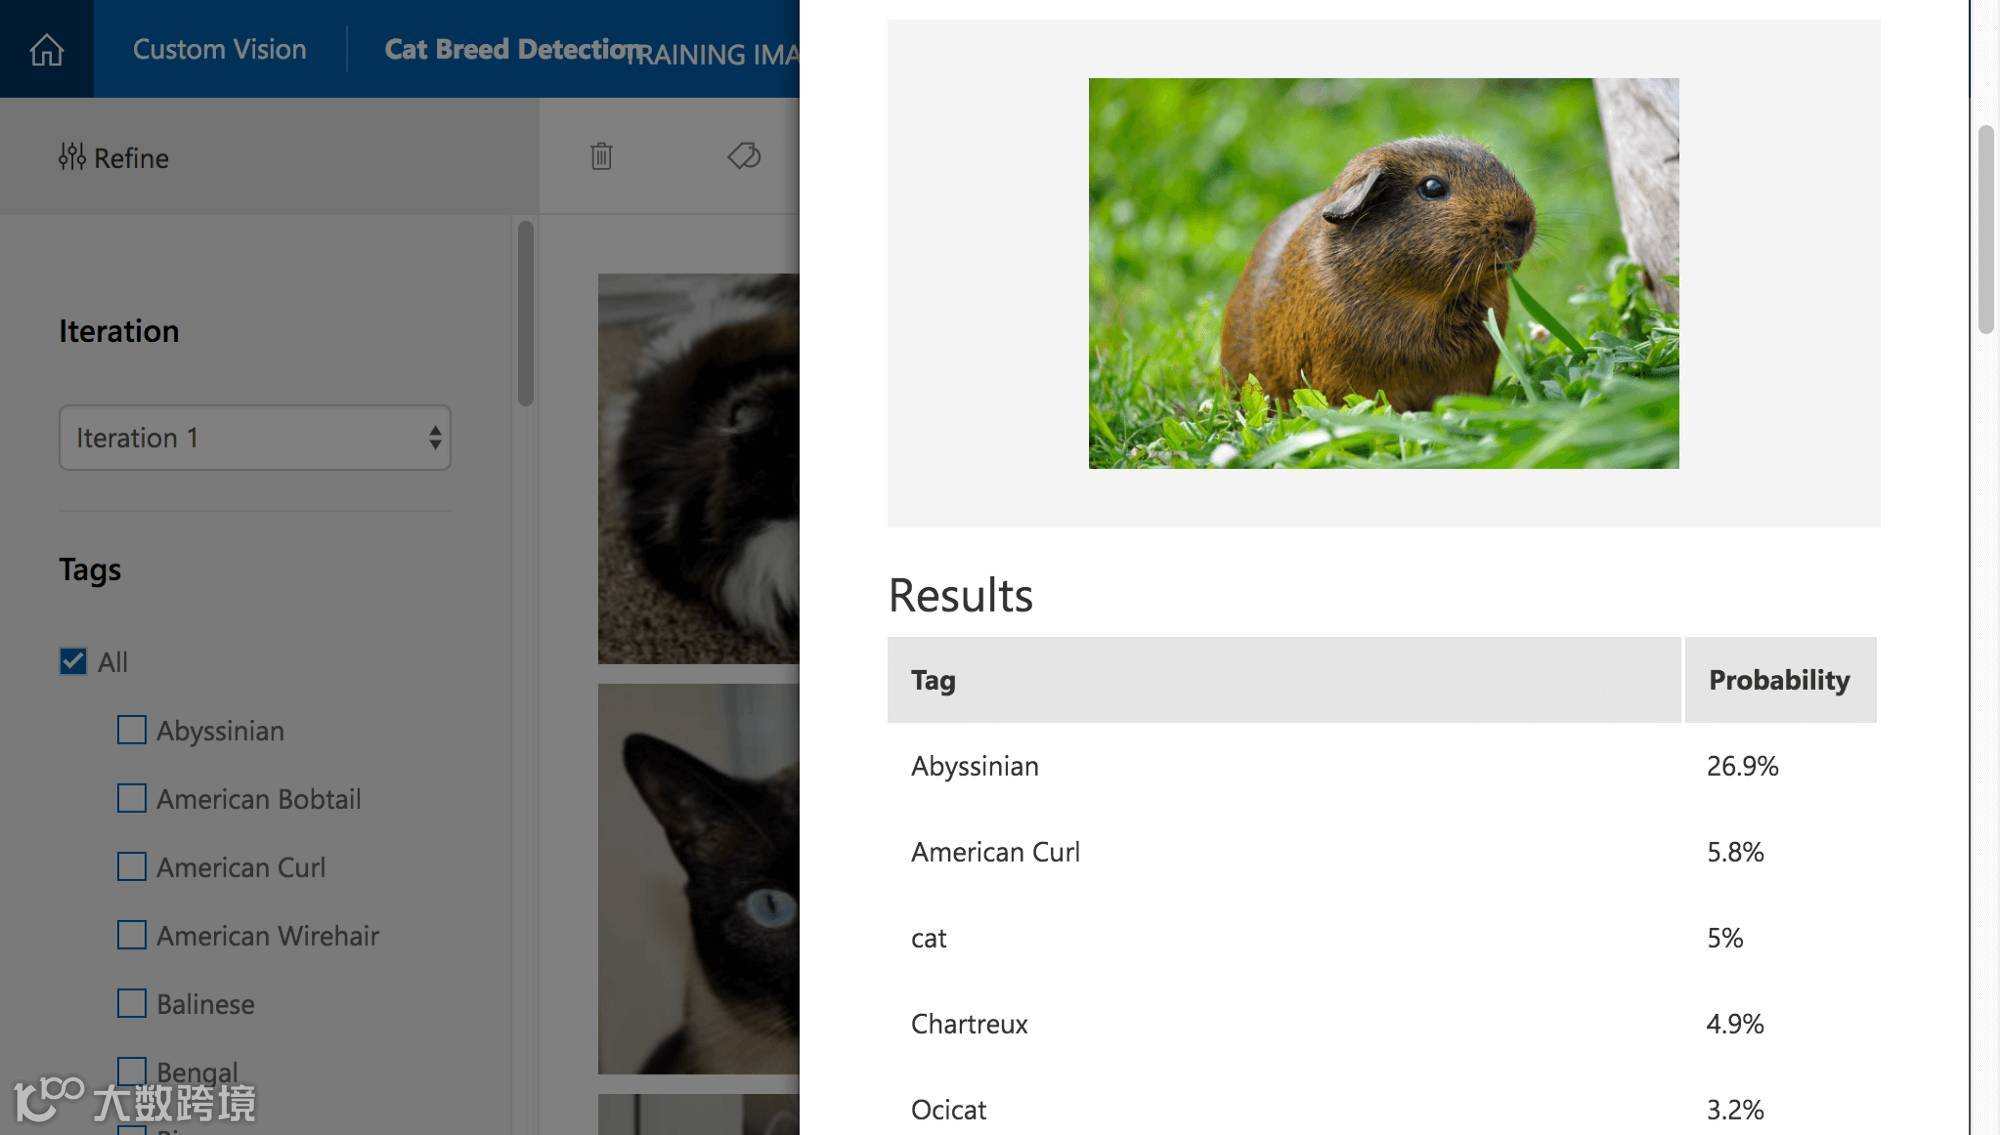
Task: Check the Abyssinian tag checkbox
Action: [132, 730]
